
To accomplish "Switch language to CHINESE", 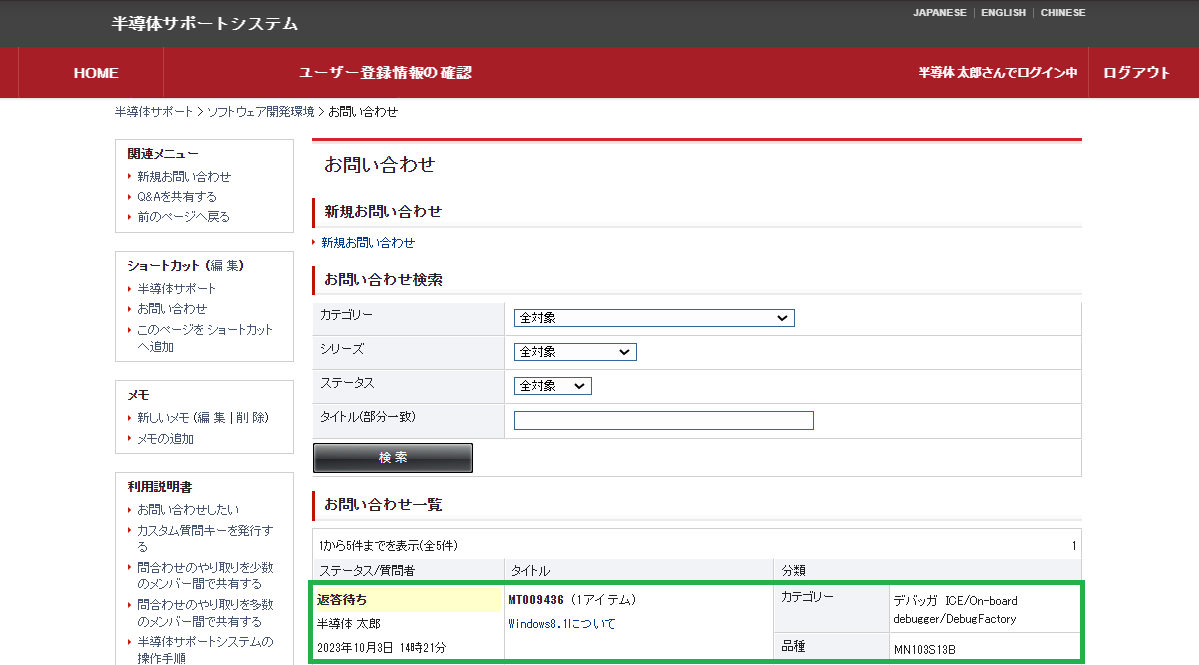I will pos(1063,13).
